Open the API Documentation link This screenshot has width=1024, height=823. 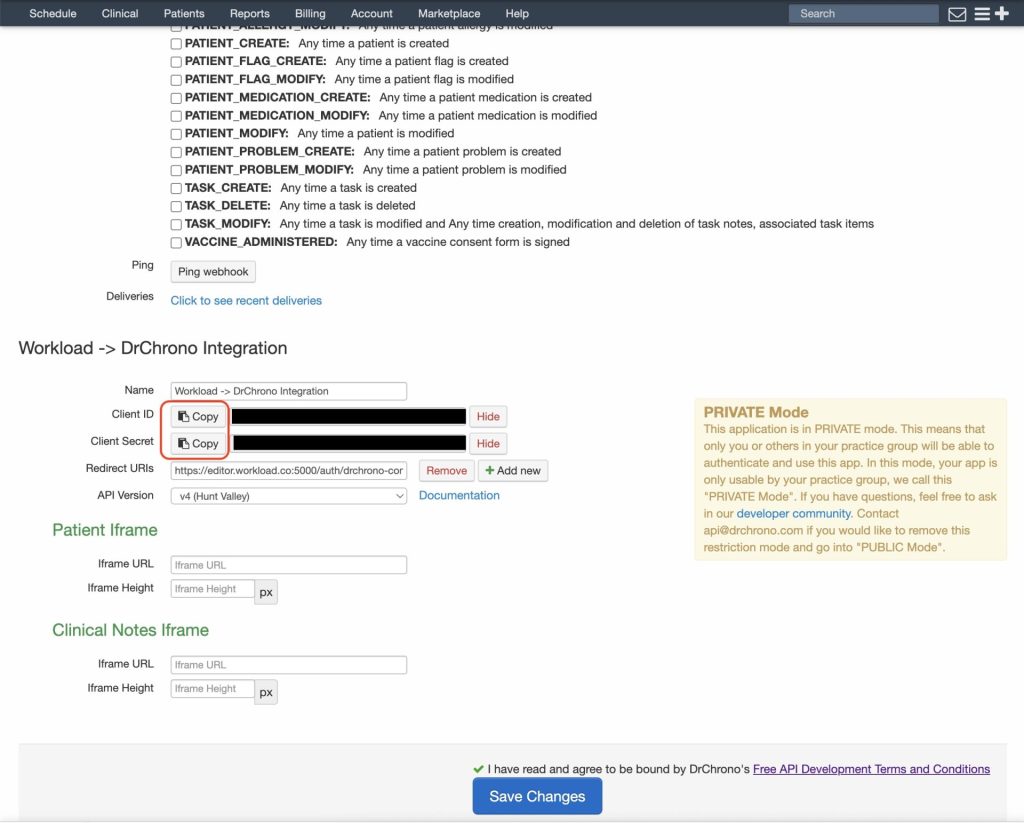(x=459, y=496)
